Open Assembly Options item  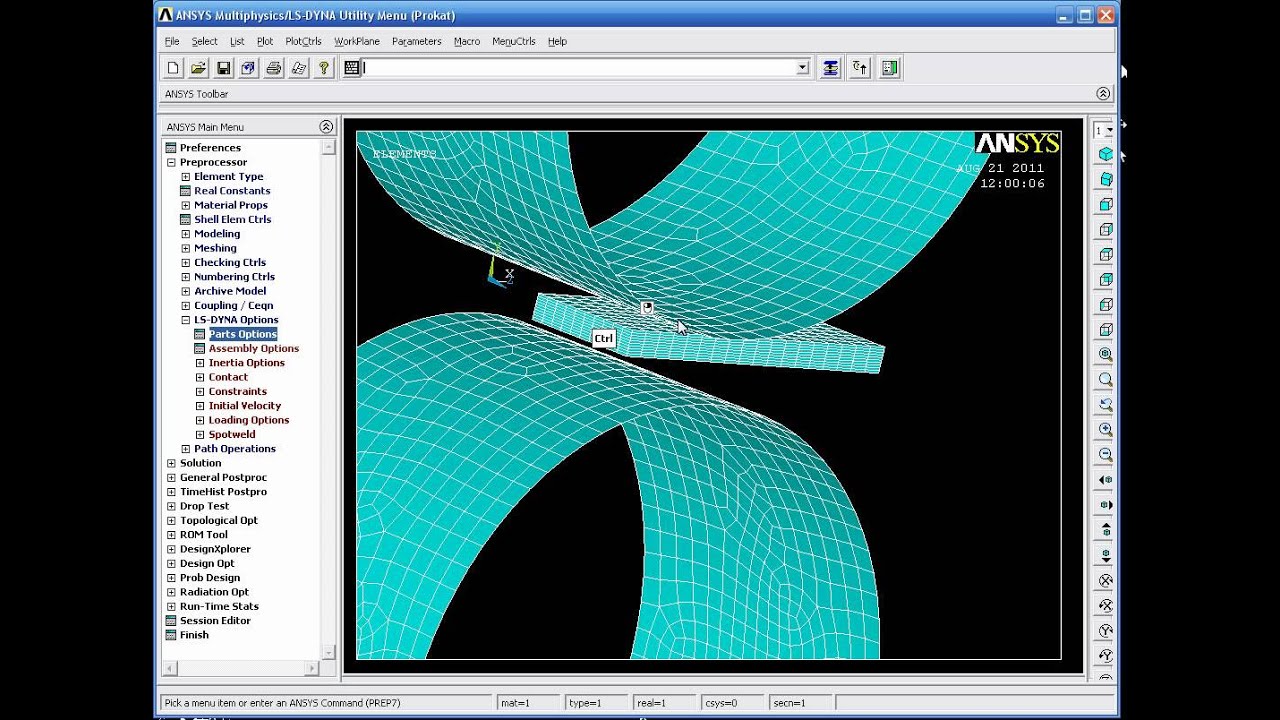[x=254, y=349]
